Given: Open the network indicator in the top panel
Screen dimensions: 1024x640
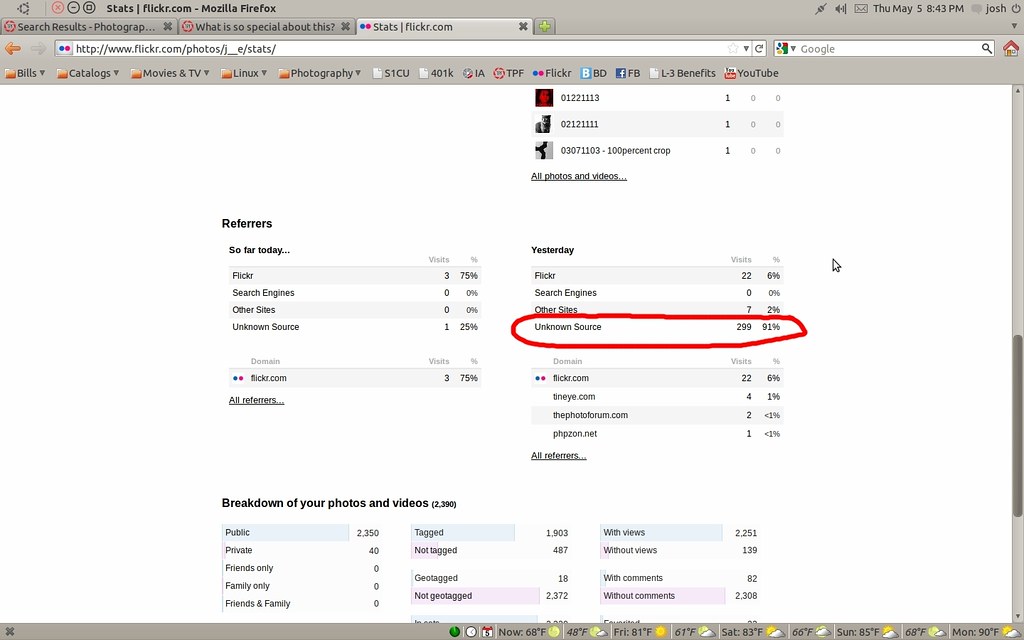Looking at the screenshot, I should [x=820, y=8].
